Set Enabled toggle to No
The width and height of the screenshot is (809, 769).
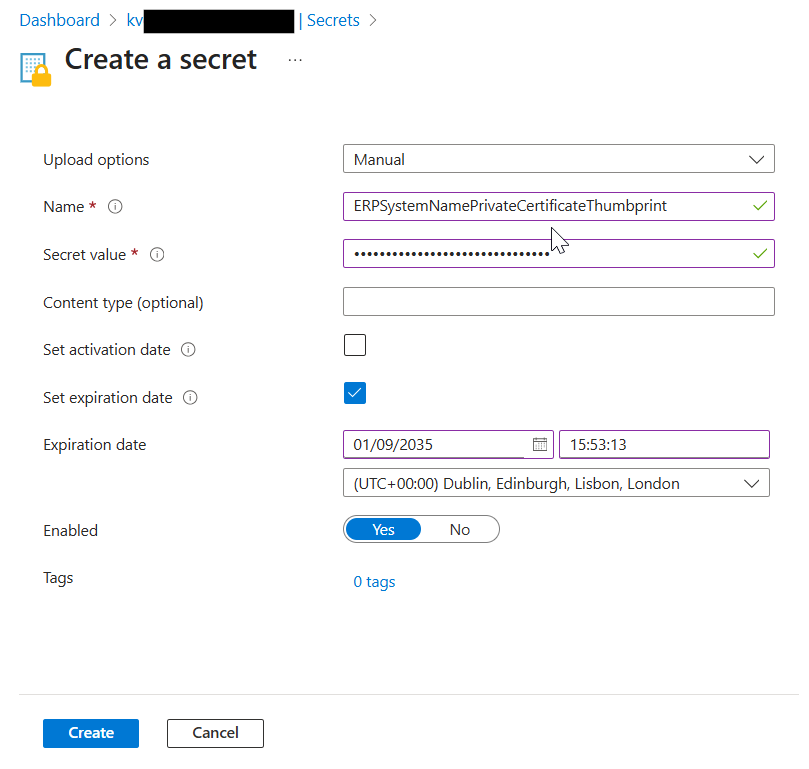[x=460, y=530]
